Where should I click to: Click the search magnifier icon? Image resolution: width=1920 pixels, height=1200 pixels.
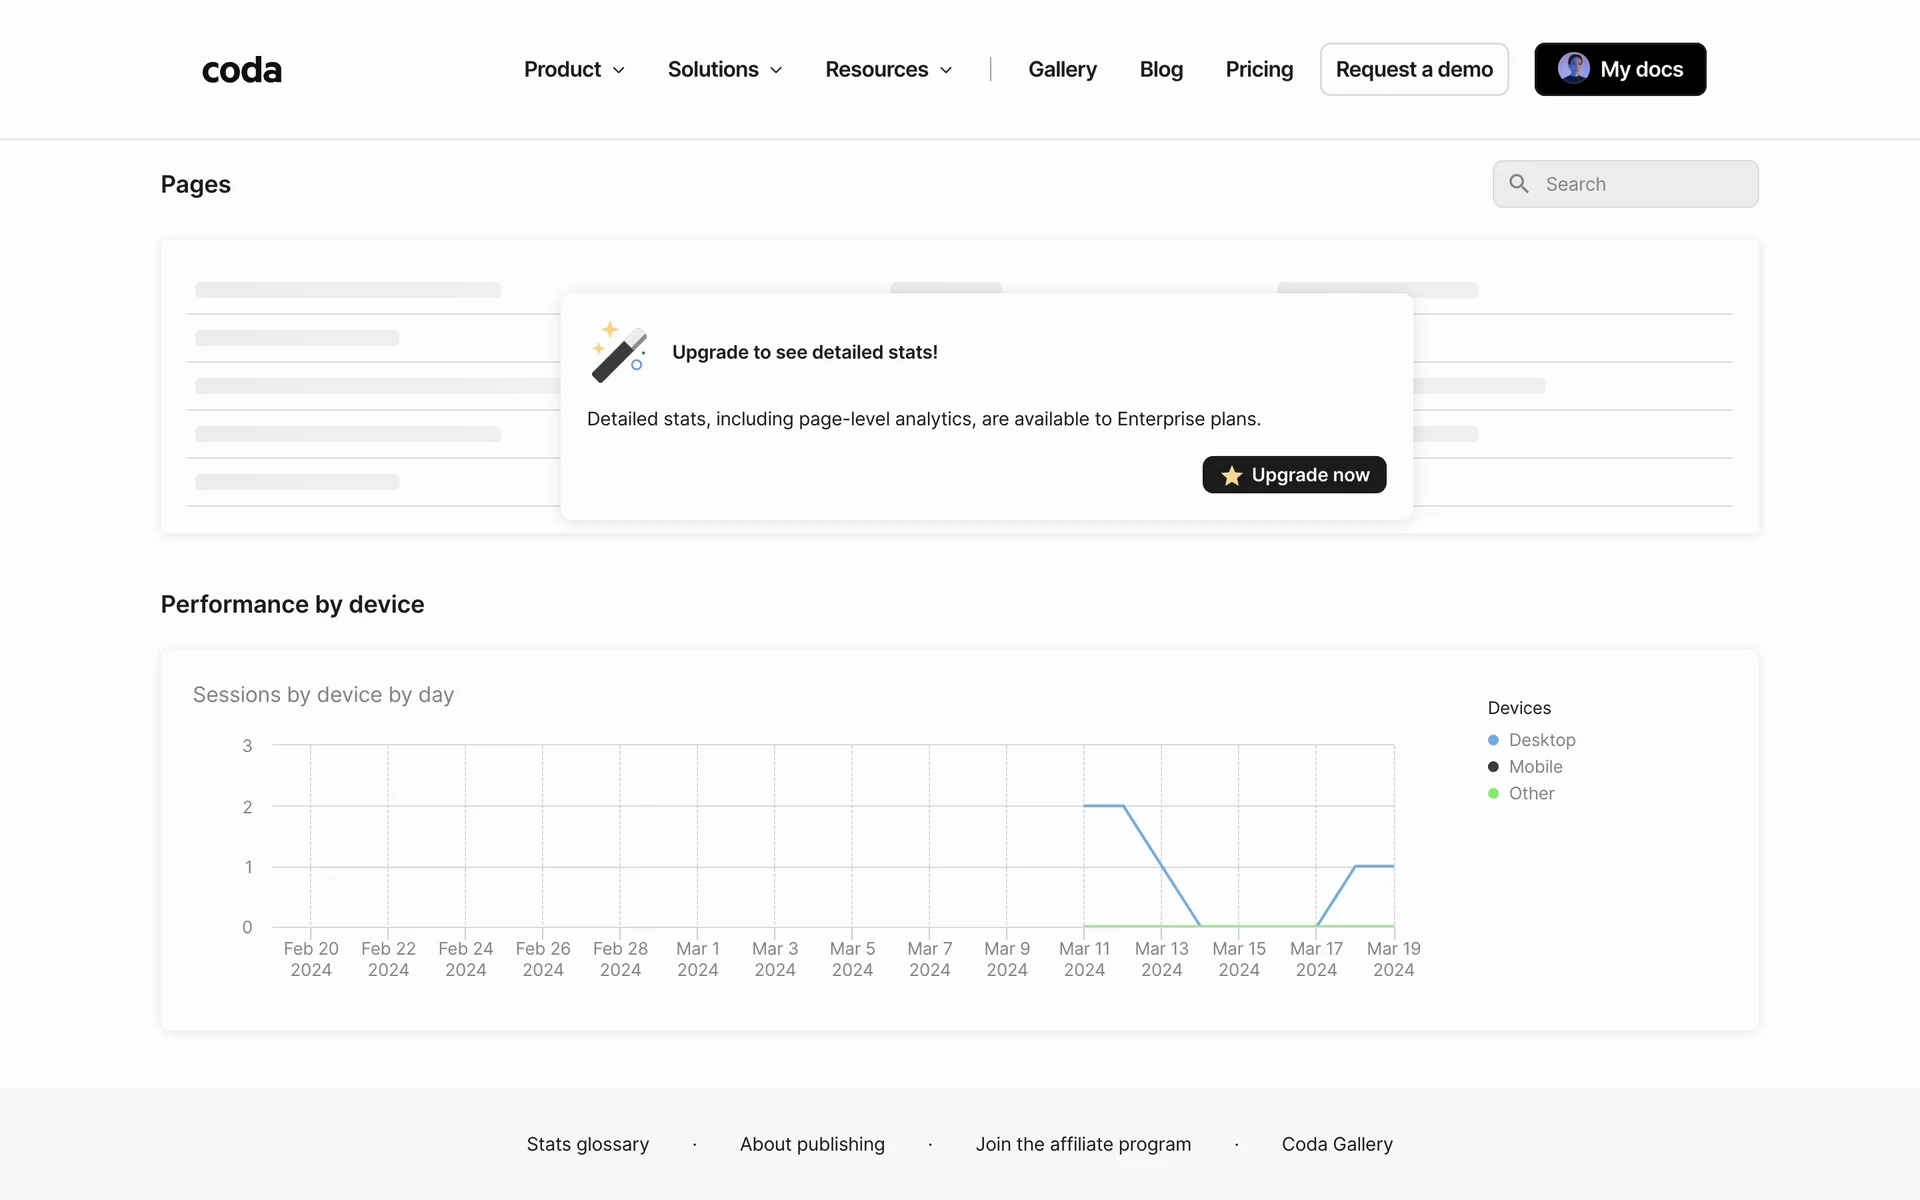click(1518, 184)
